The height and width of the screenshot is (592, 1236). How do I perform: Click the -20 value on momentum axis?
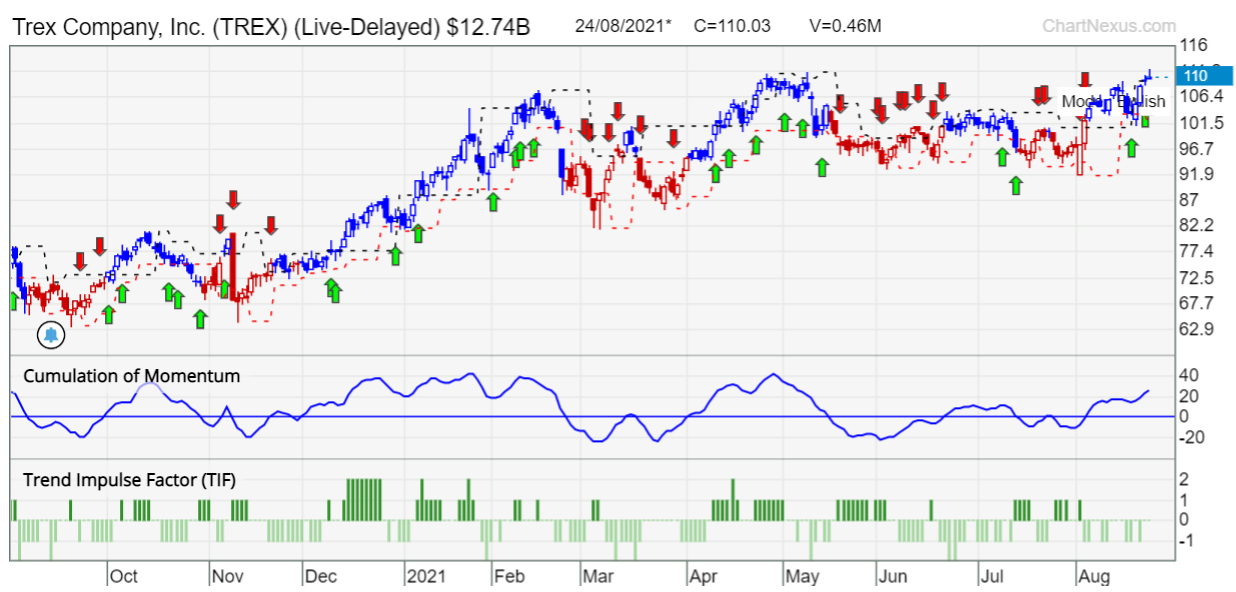click(1194, 437)
